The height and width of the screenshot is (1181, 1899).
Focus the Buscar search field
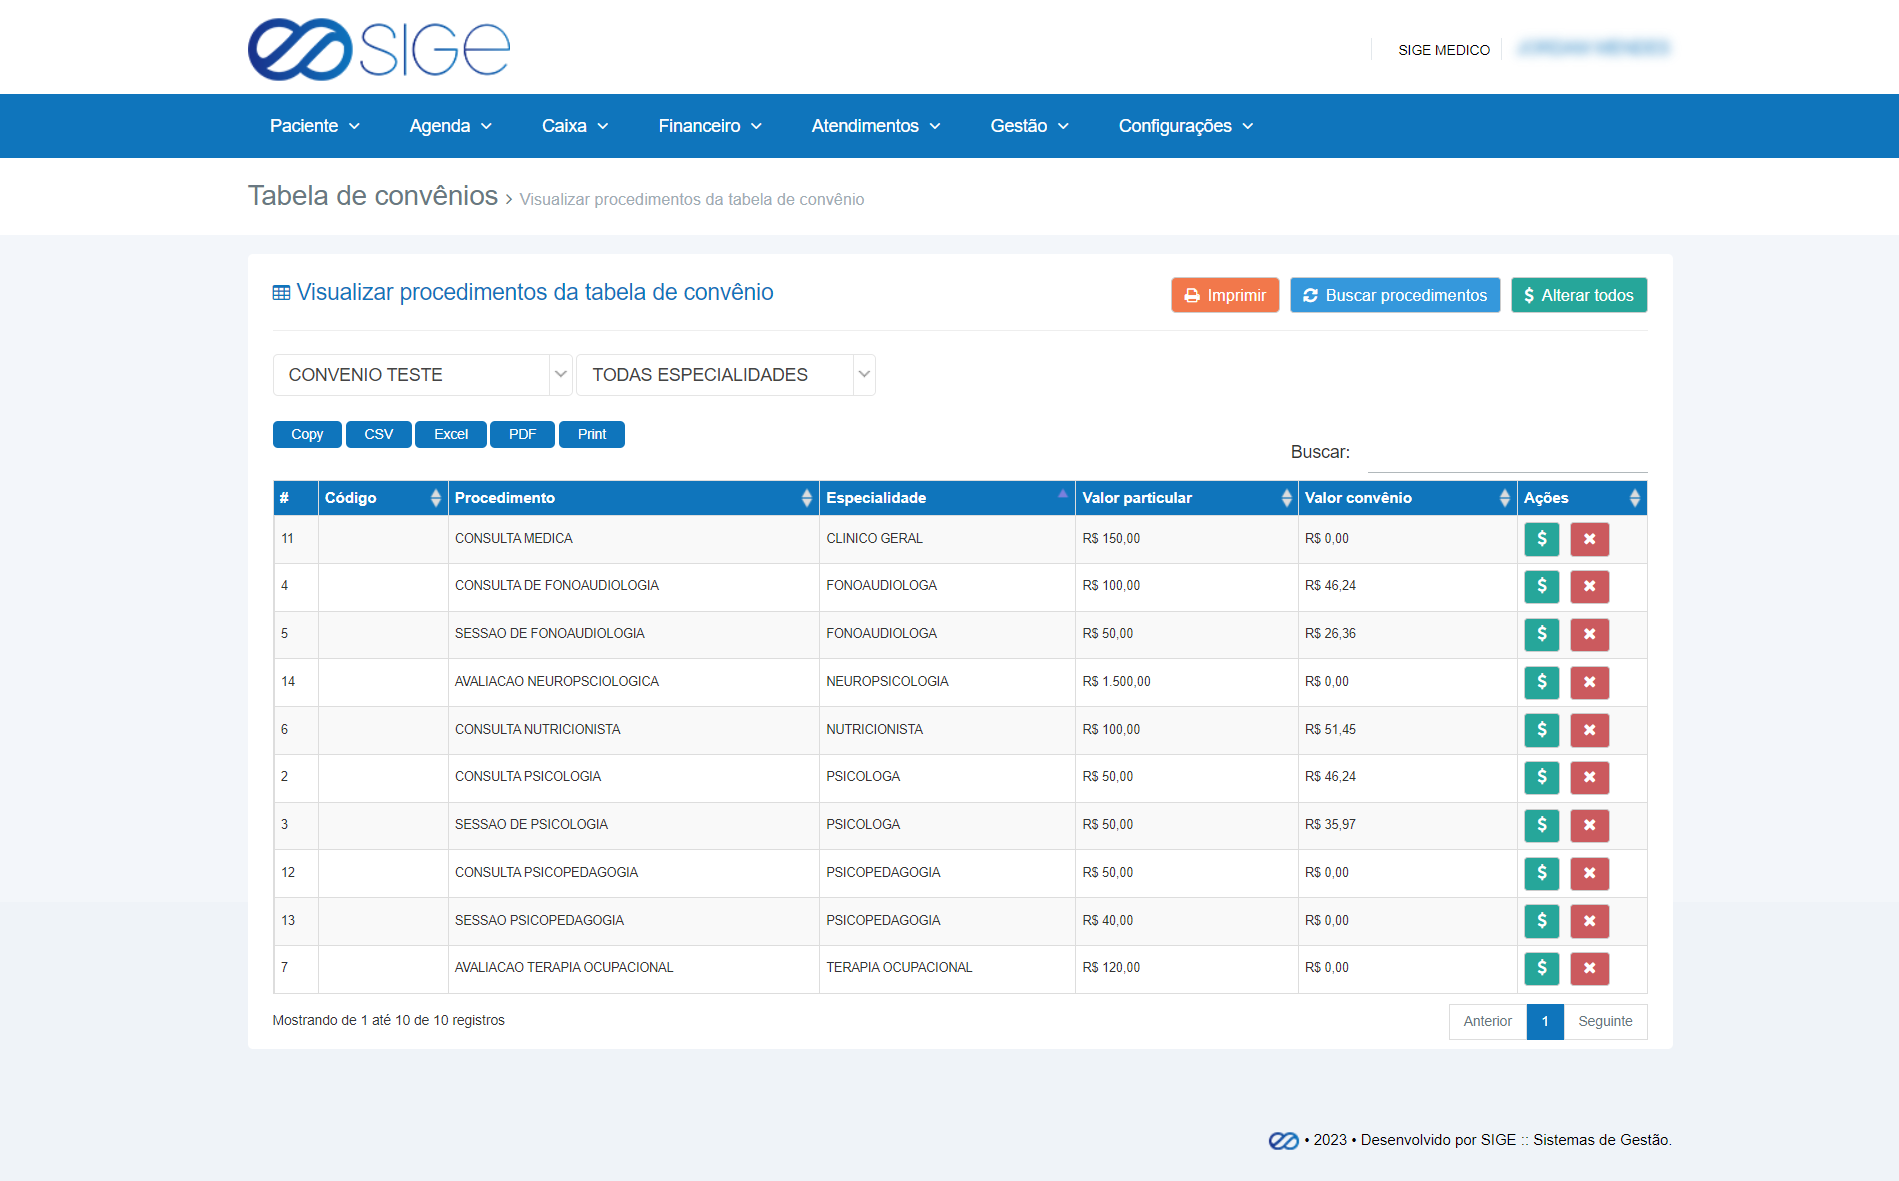pyautogui.click(x=1507, y=453)
